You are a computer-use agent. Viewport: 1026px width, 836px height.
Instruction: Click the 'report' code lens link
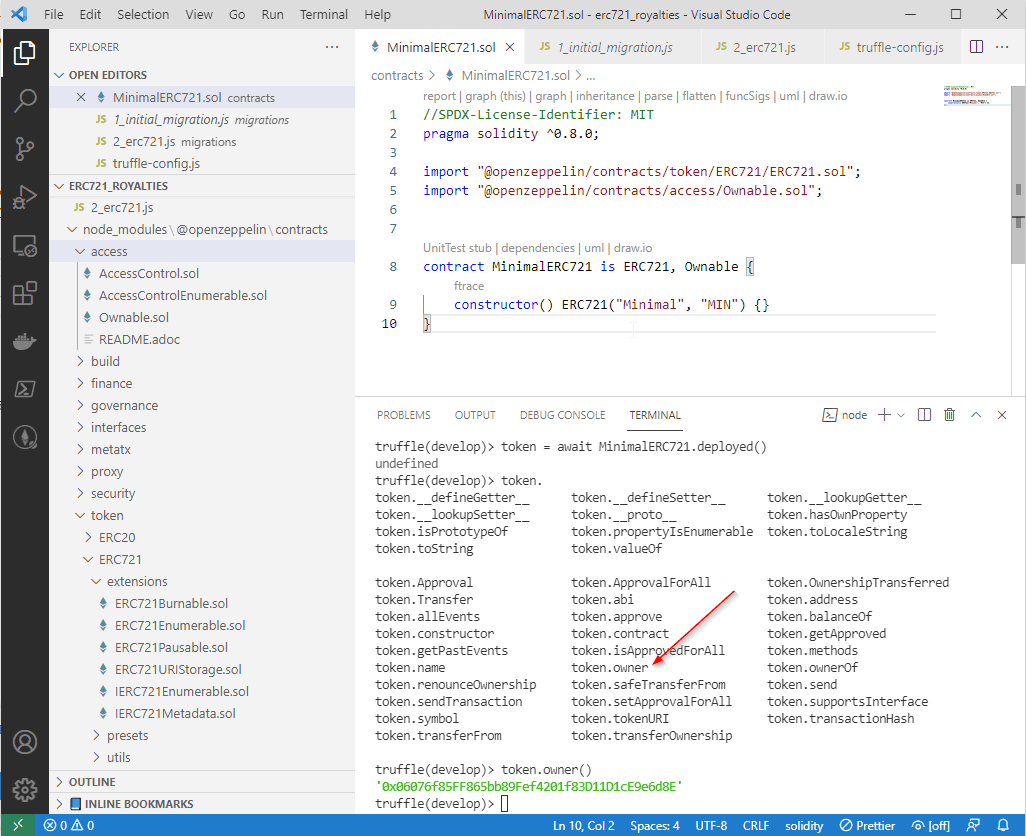[x=439, y=96]
